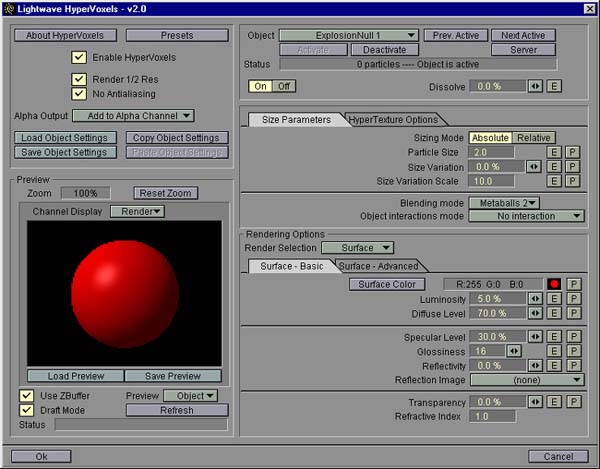
Task: Click Luminosity slider arrows button
Action: coord(535,299)
